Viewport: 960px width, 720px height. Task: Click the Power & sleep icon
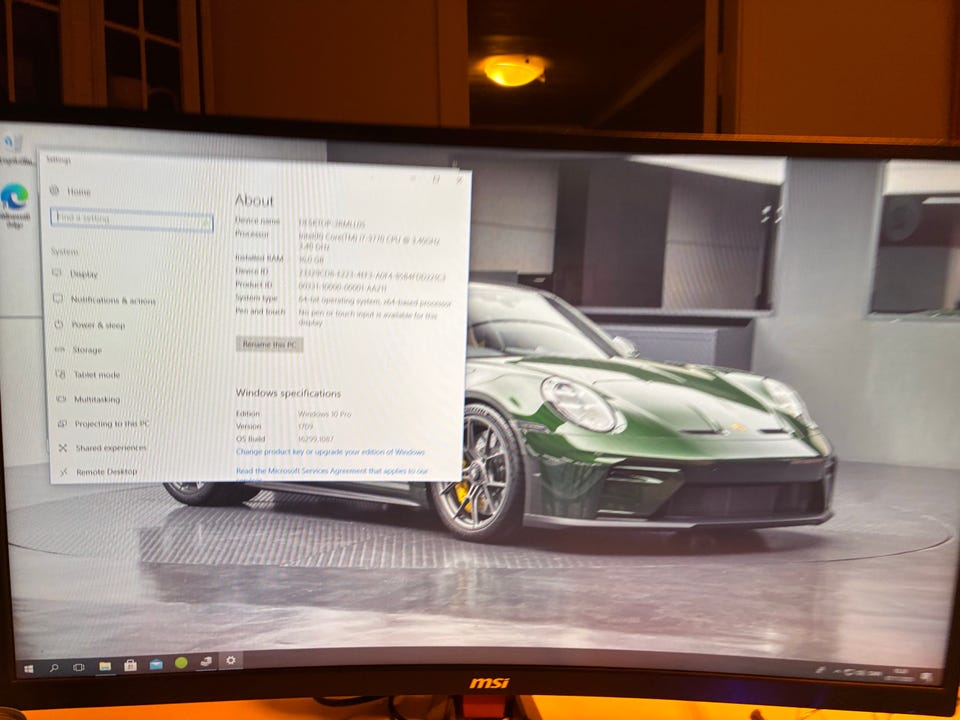[59, 324]
